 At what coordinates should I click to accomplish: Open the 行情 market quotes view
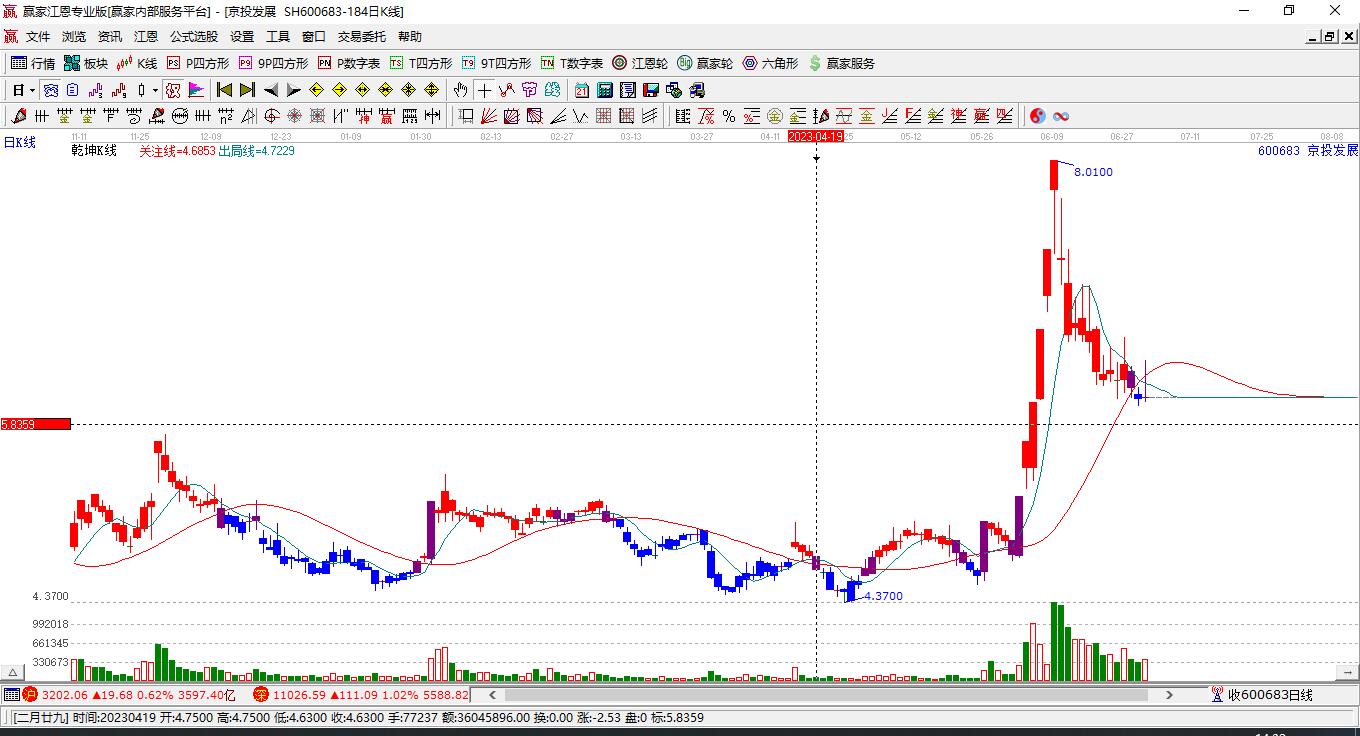coord(33,63)
